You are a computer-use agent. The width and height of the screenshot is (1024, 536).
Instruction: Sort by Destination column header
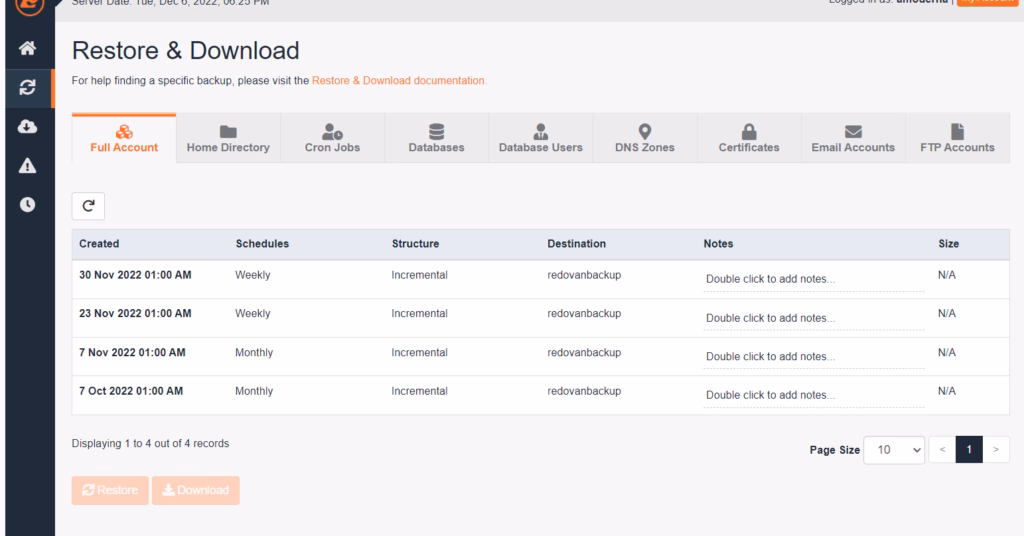(x=577, y=244)
